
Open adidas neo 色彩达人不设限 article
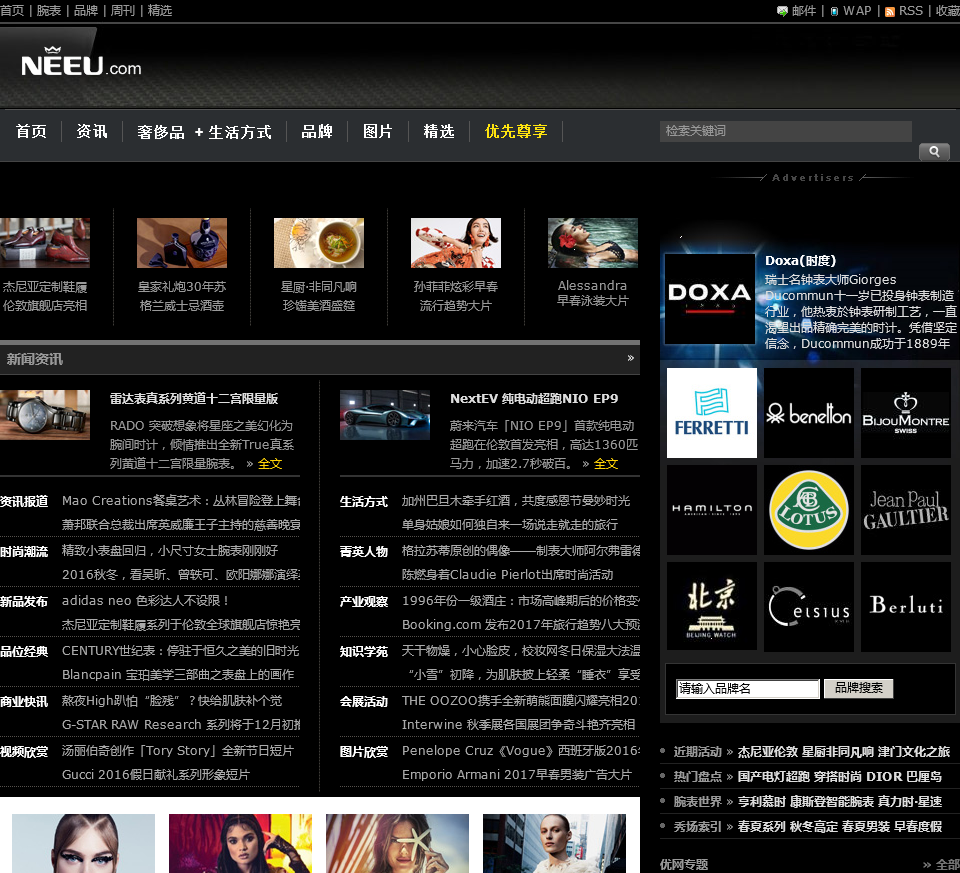coord(146,601)
